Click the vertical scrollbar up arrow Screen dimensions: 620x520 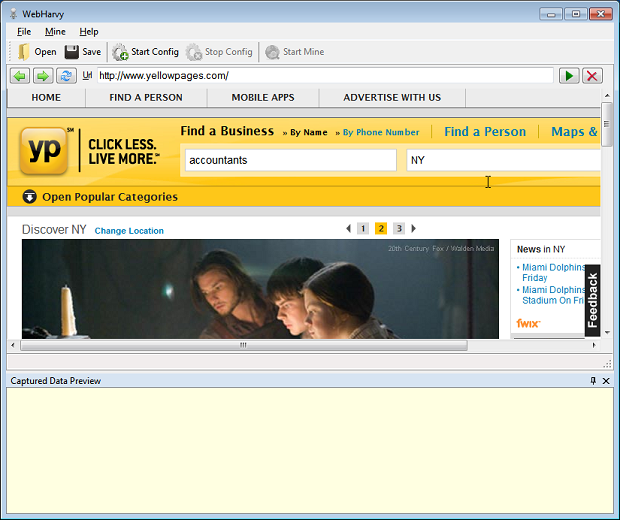coord(607,95)
